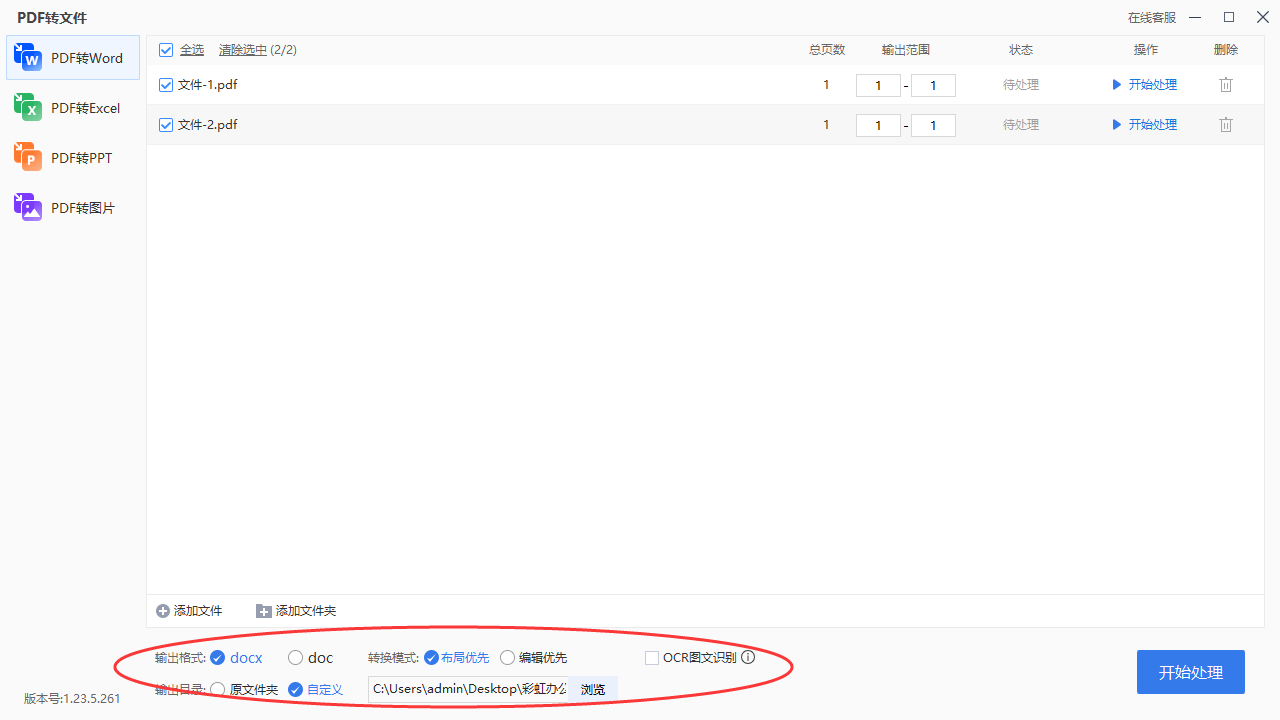
Task: Click the PDF转图片 sidebar icon
Action: (x=27, y=207)
